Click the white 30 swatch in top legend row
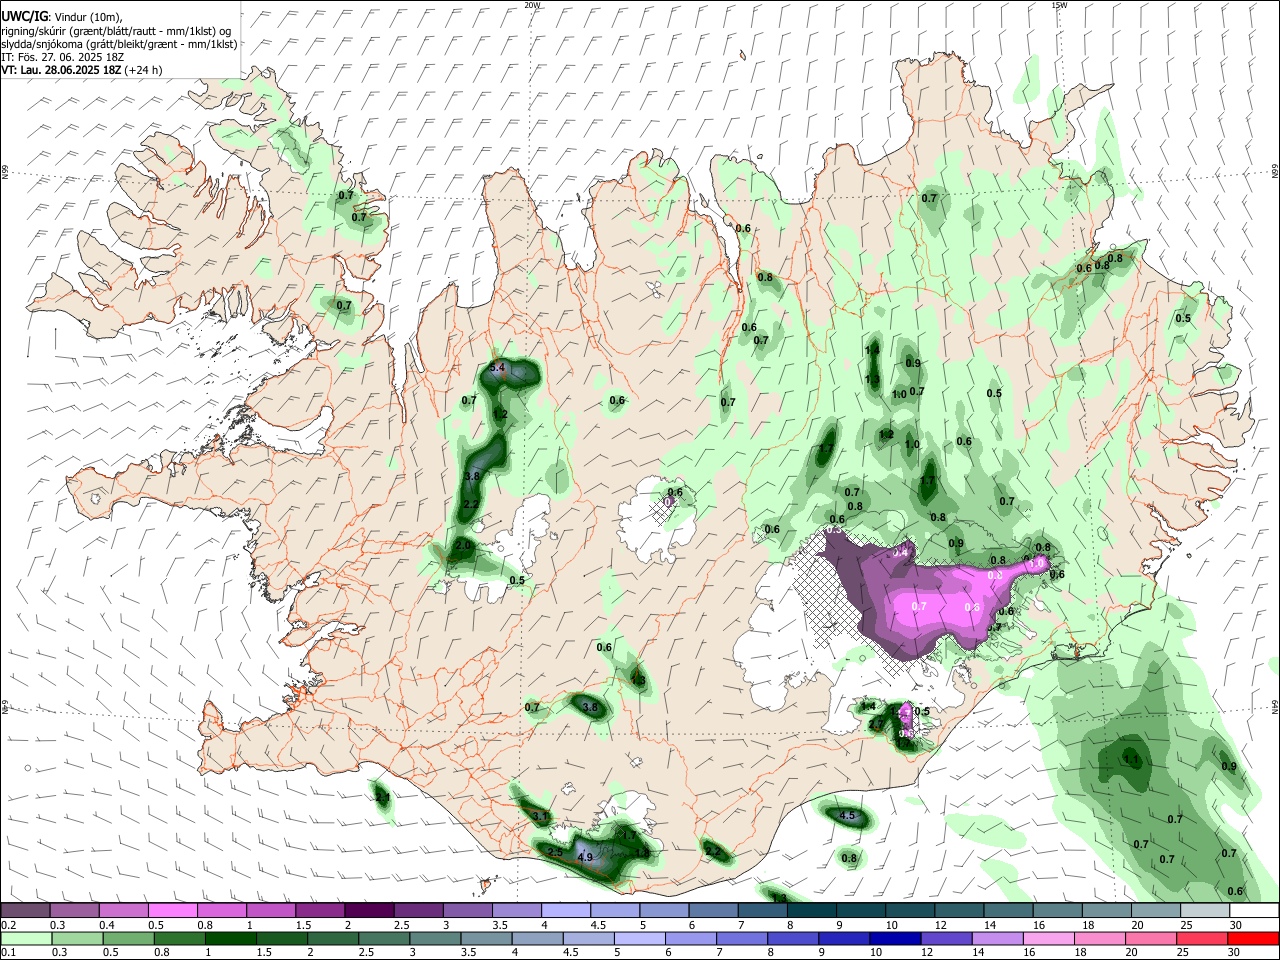 pos(1254,911)
